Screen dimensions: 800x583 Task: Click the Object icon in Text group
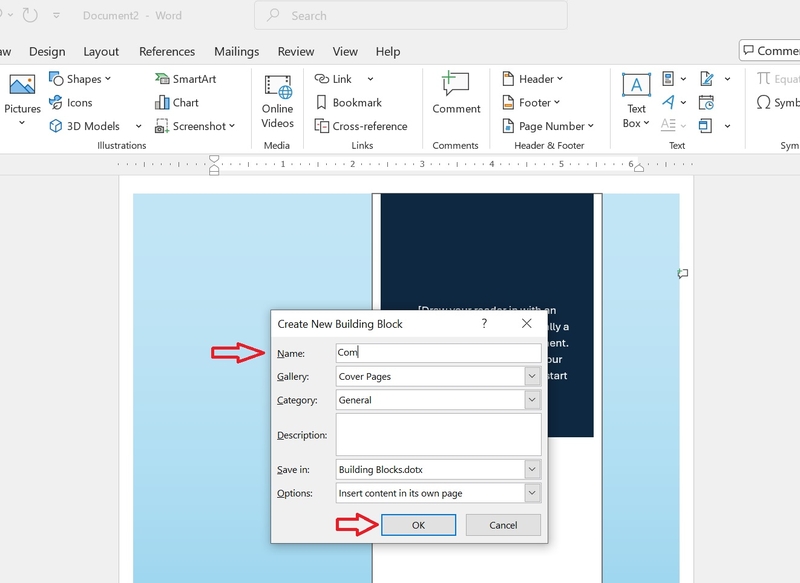coord(706,126)
